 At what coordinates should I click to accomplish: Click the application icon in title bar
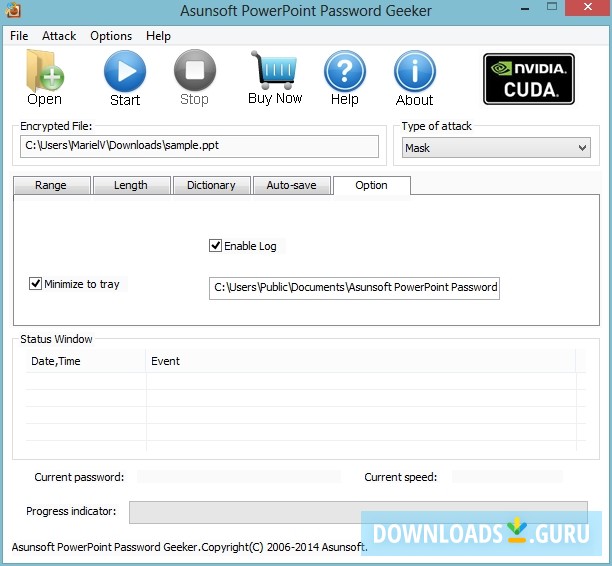click(13, 10)
